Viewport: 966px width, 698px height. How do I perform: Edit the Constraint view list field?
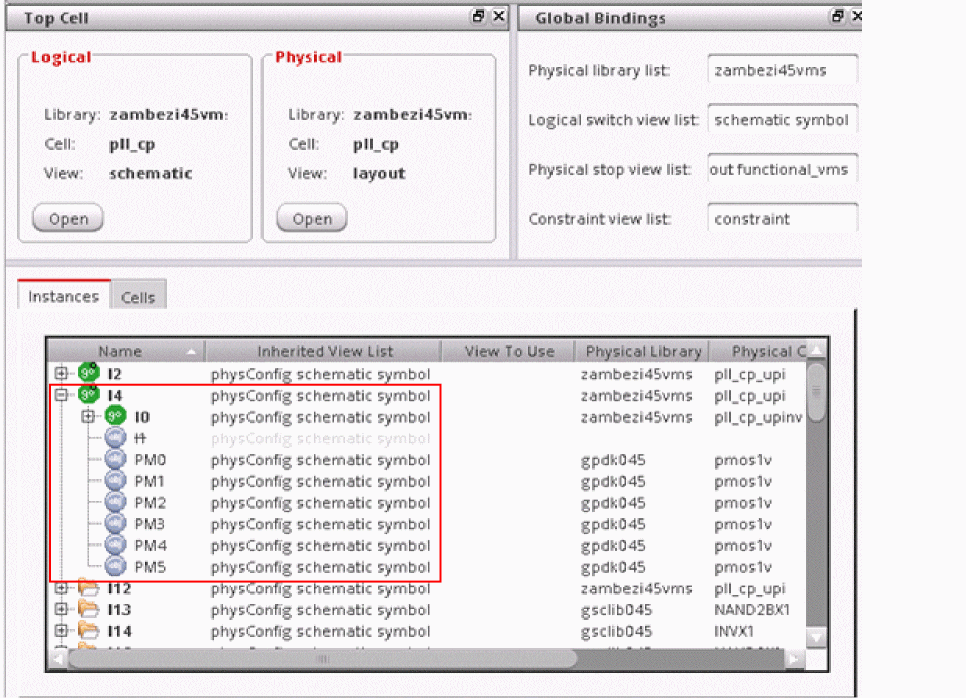(x=782, y=219)
